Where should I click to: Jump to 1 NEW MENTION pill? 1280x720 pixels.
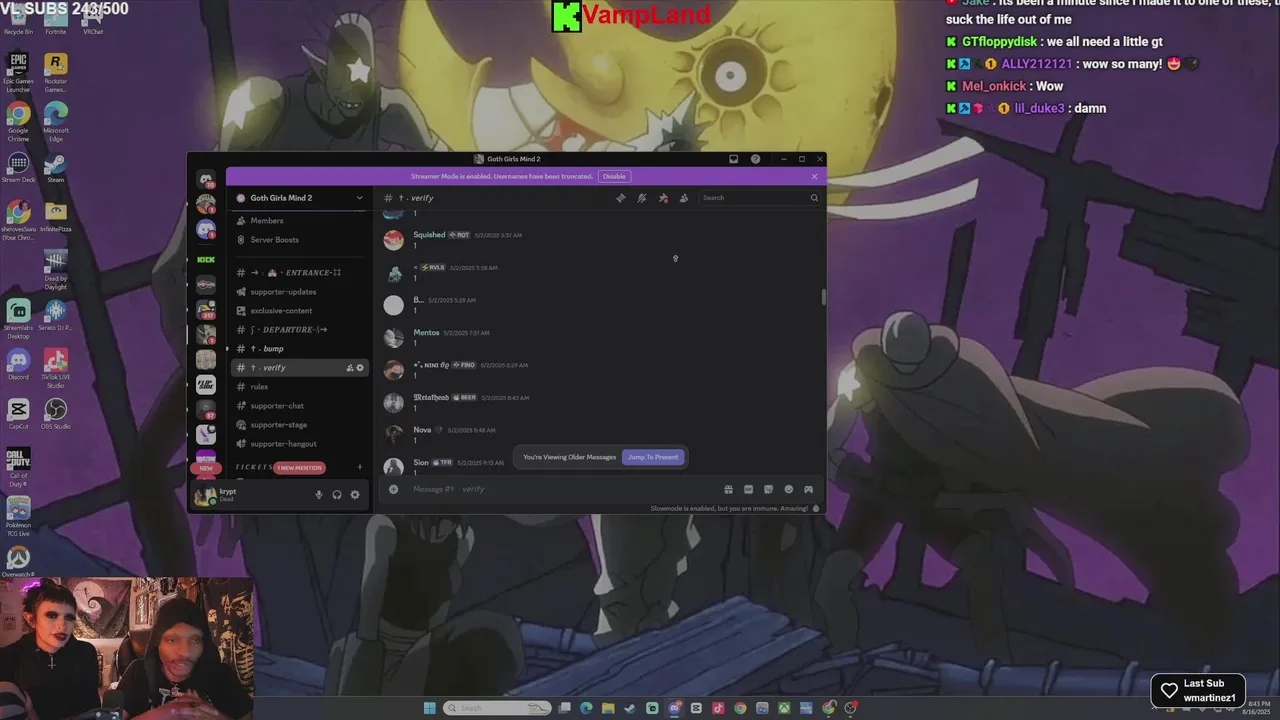[x=299, y=468]
